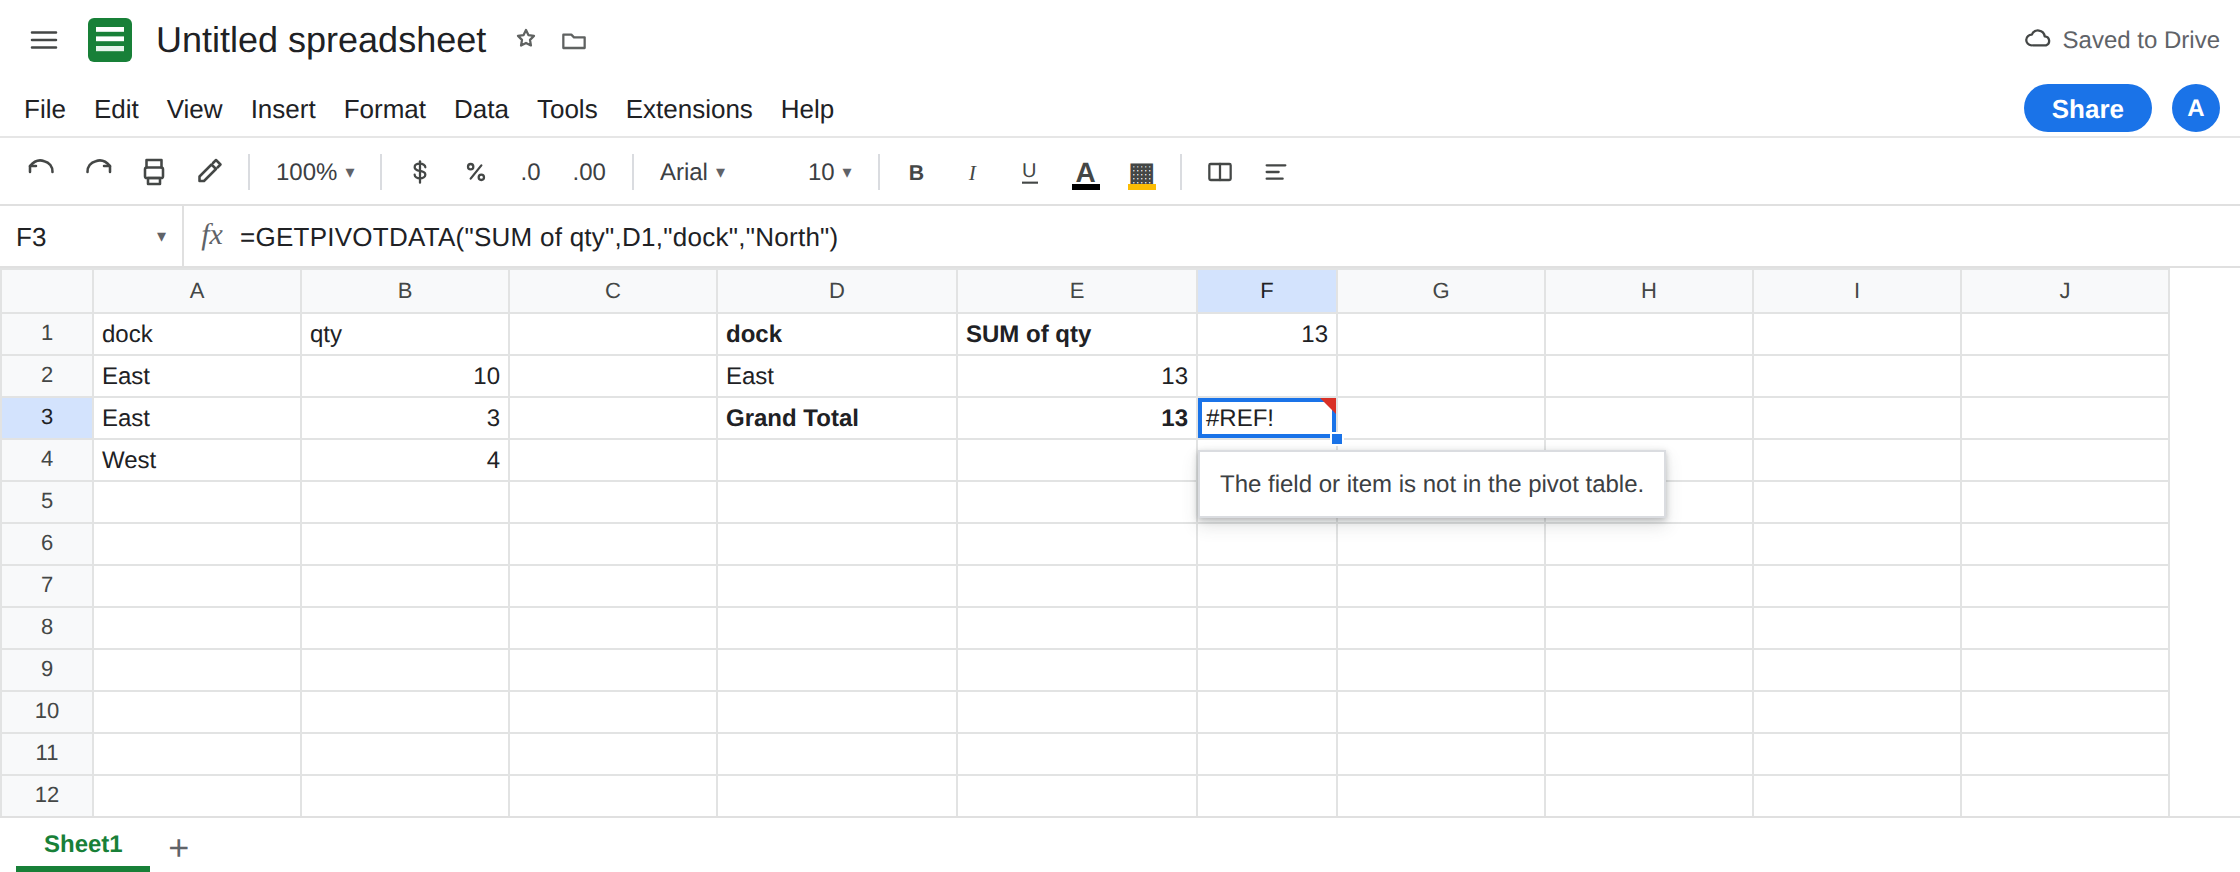
Task: Expand the name box F3 dropdown
Action: 161,237
